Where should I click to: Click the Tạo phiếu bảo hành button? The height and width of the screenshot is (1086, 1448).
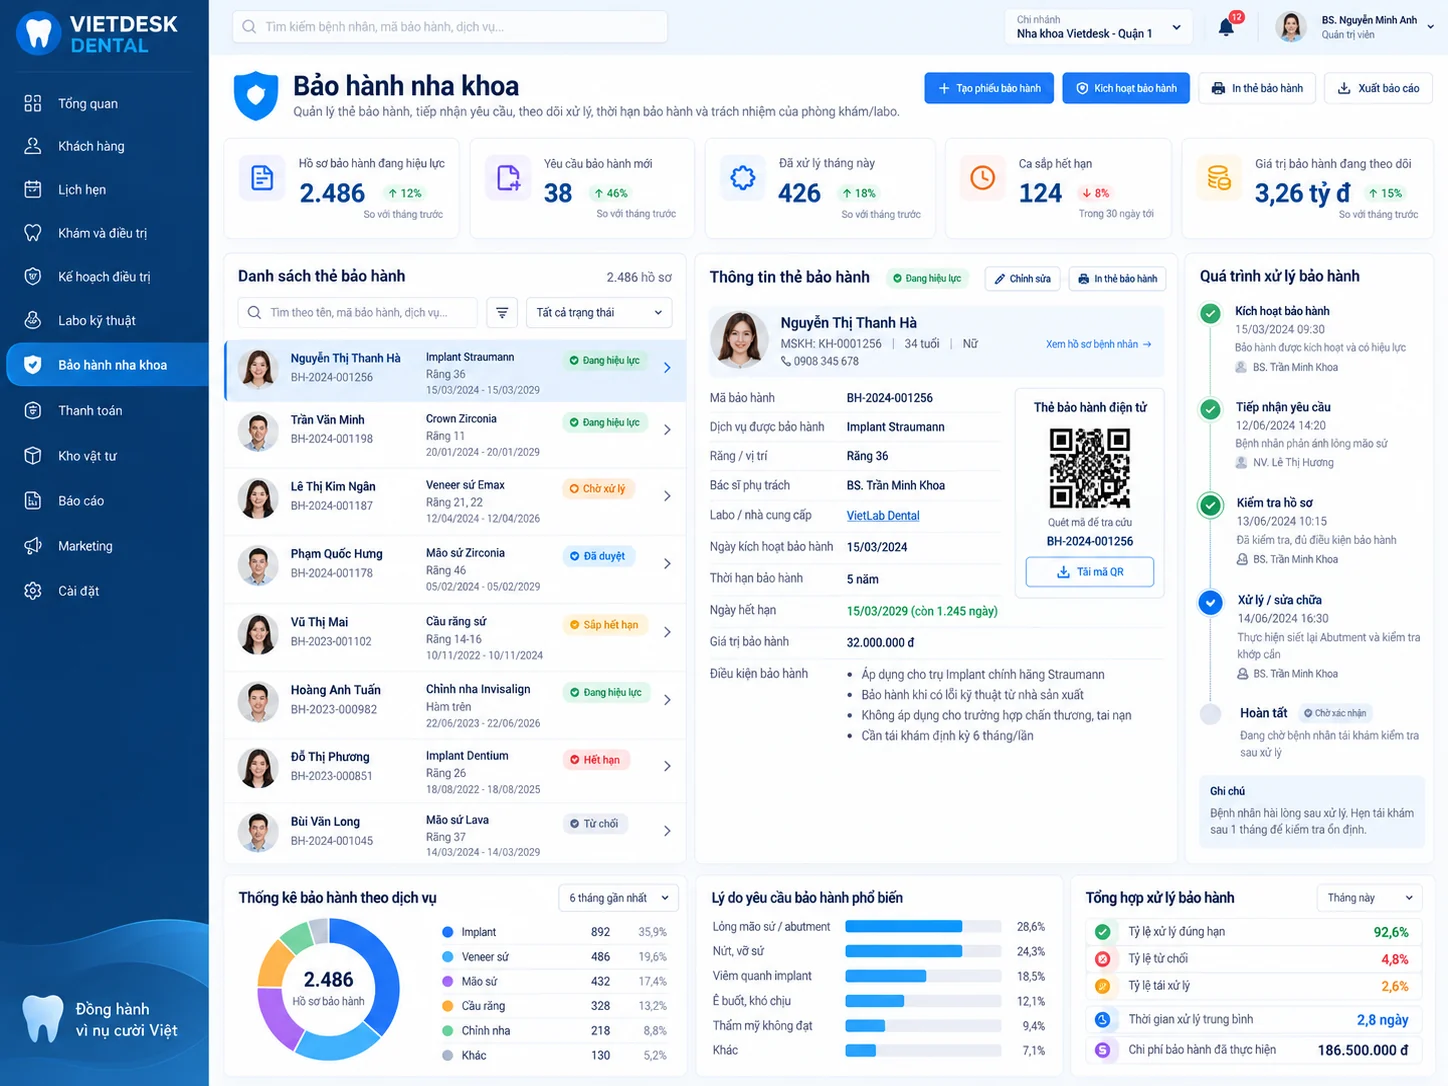click(x=989, y=88)
